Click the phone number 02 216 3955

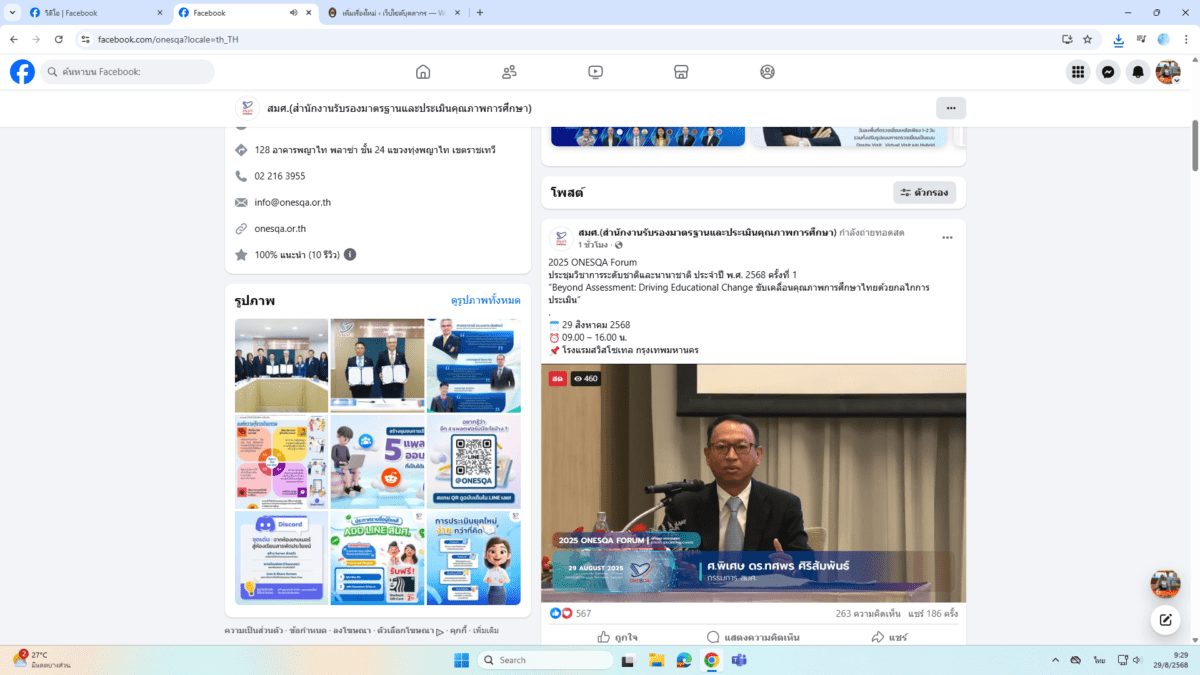[x=280, y=176]
